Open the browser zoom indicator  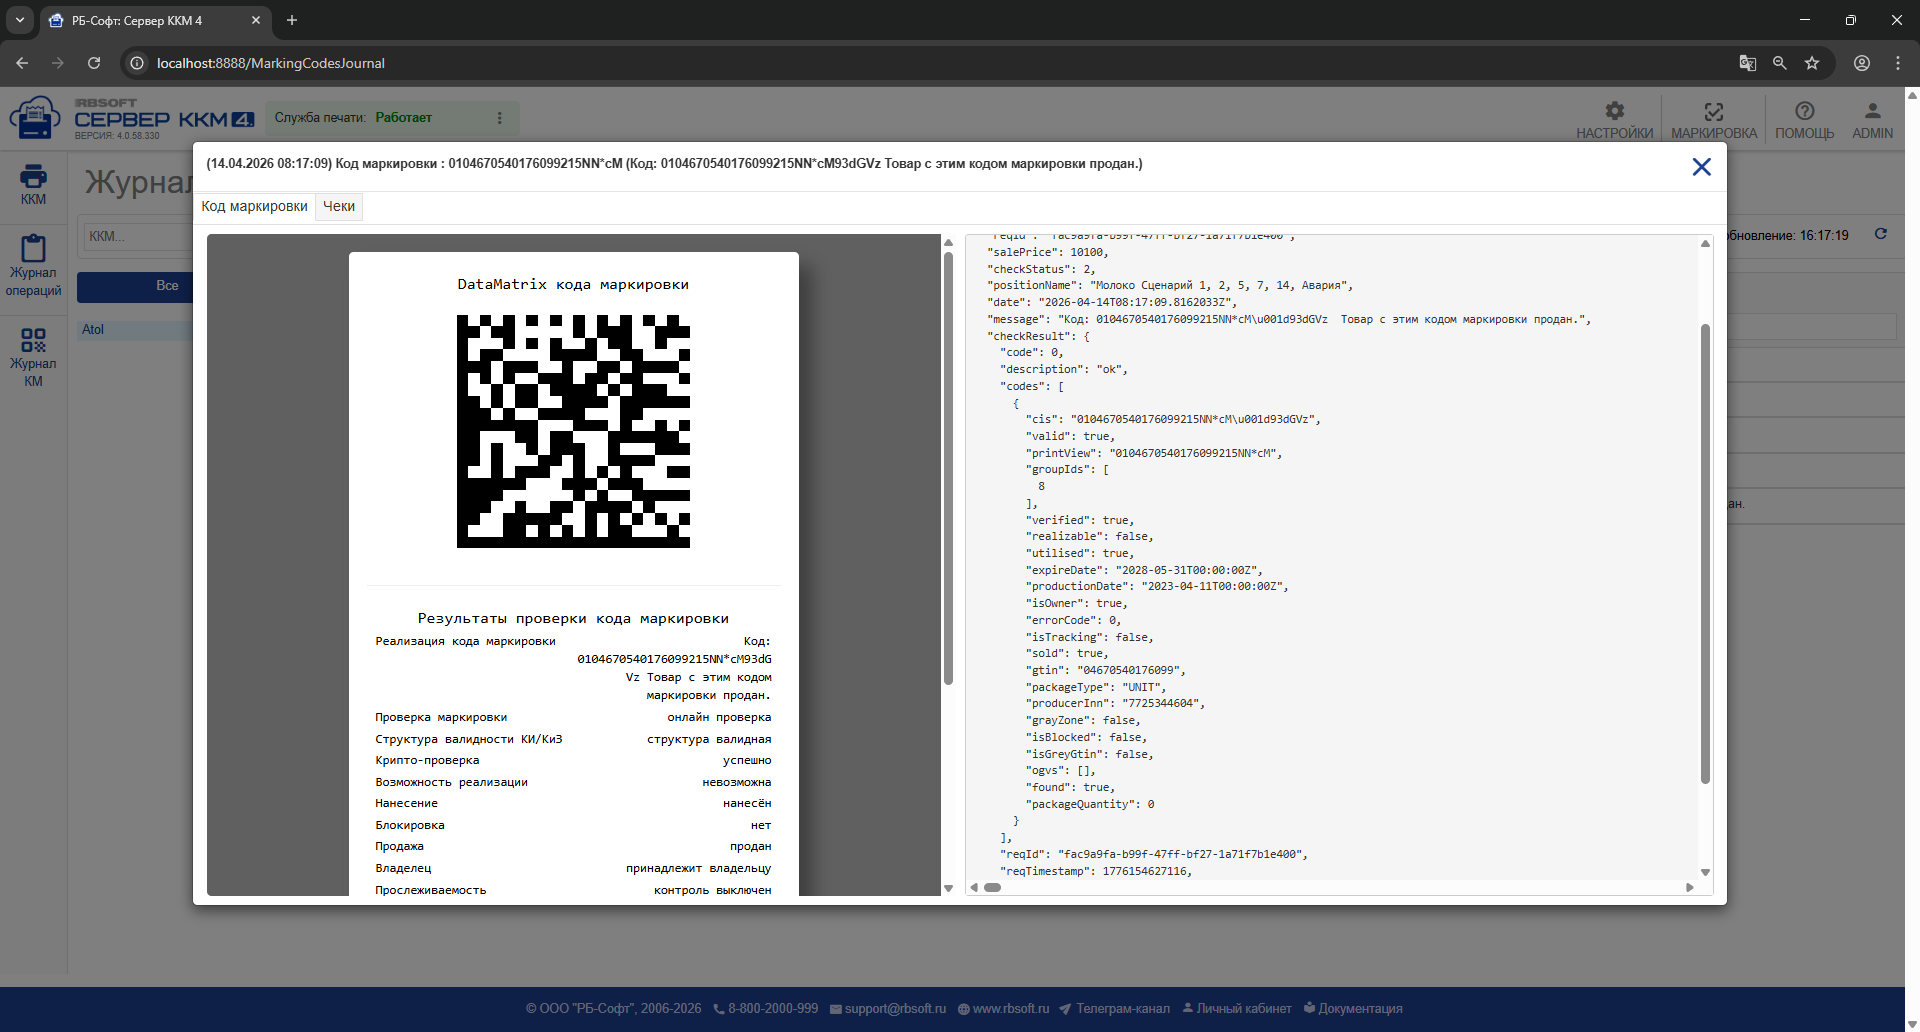tap(1780, 63)
